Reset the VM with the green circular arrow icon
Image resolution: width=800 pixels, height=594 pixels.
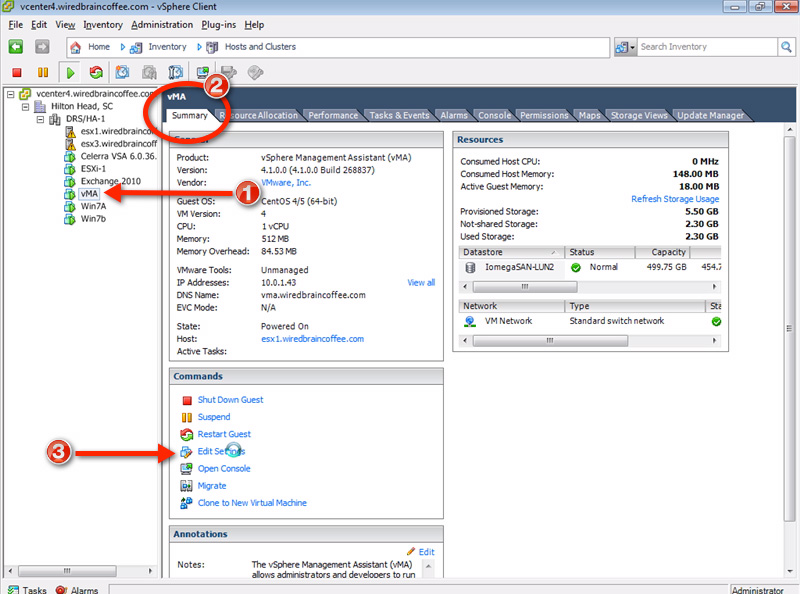[x=96, y=73]
